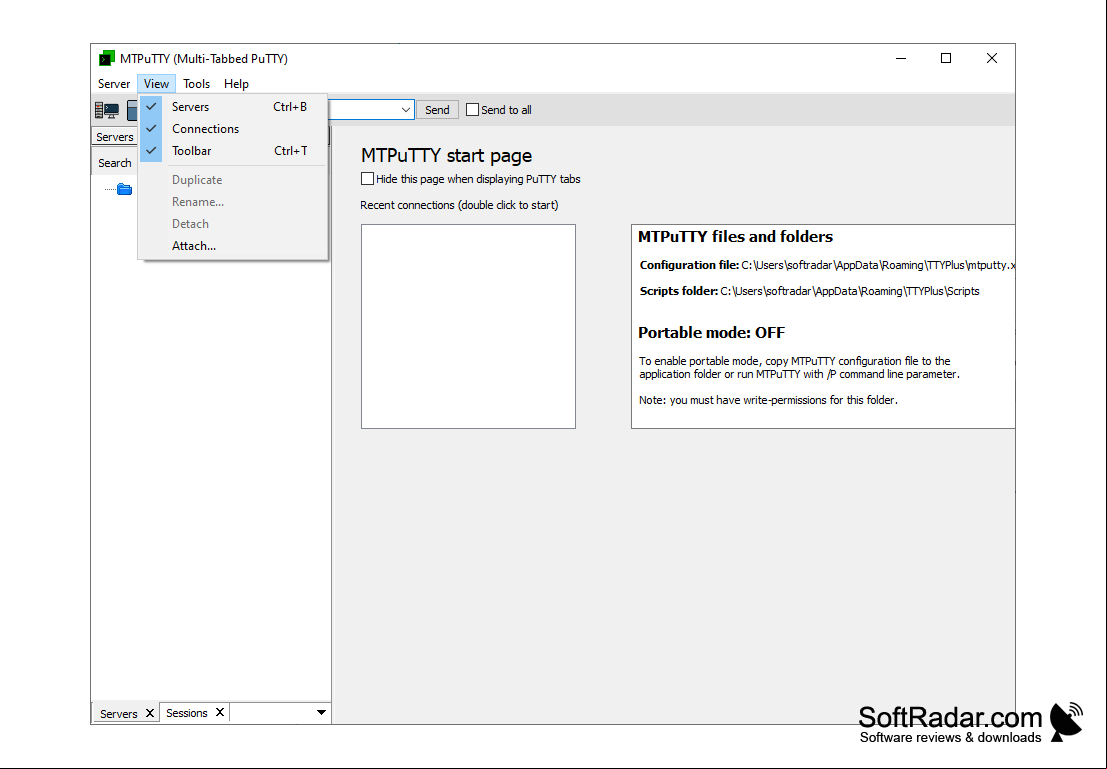The height and width of the screenshot is (769, 1107).
Task: Click the Configuration file path text
Action: point(878,265)
